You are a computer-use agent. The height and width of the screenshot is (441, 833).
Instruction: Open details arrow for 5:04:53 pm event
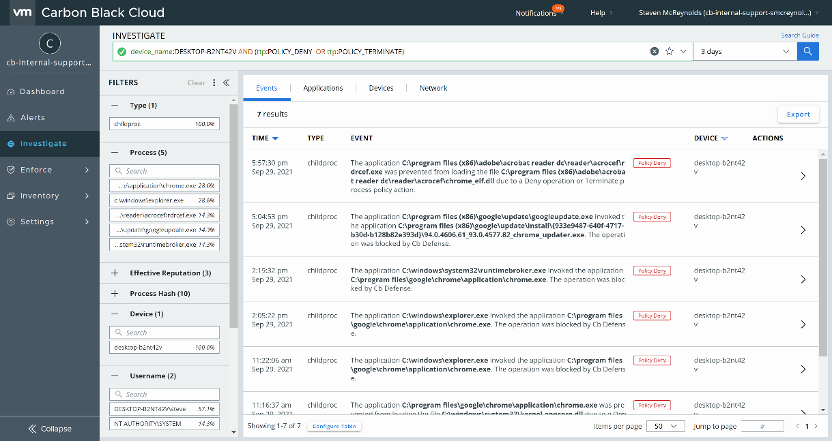[x=803, y=230]
